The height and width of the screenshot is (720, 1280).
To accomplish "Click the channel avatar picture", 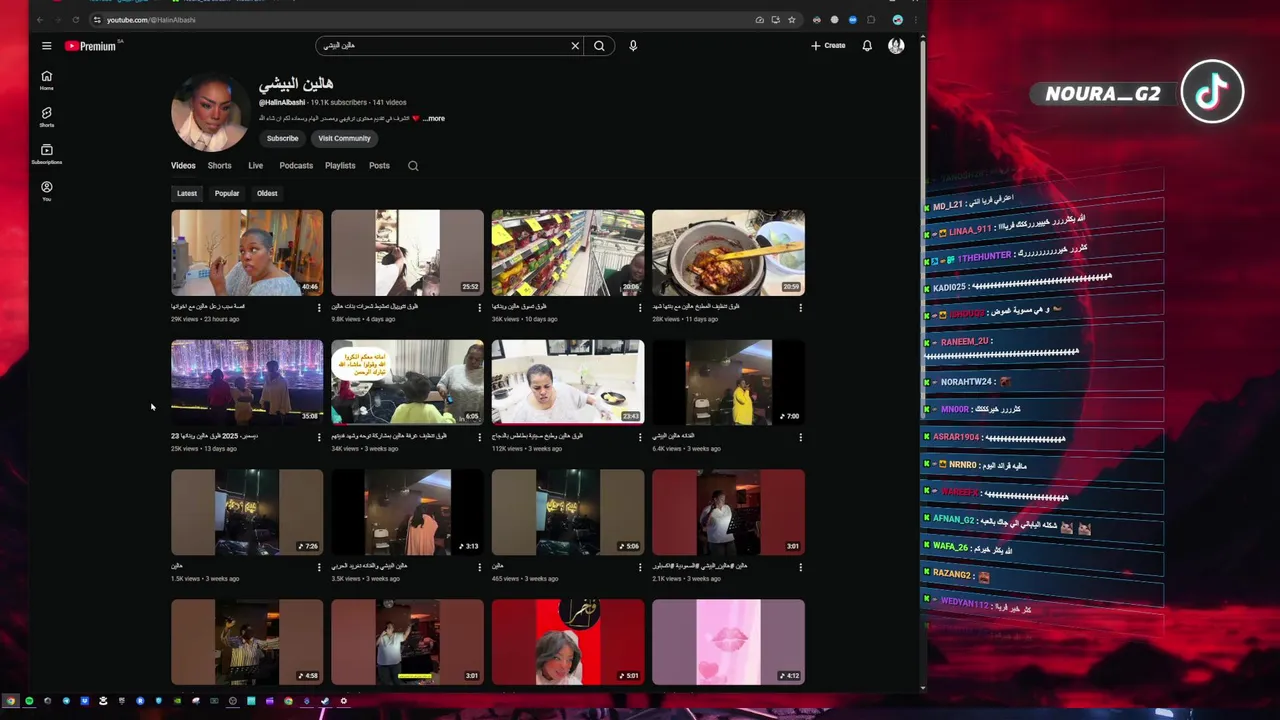I will coord(209,113).
